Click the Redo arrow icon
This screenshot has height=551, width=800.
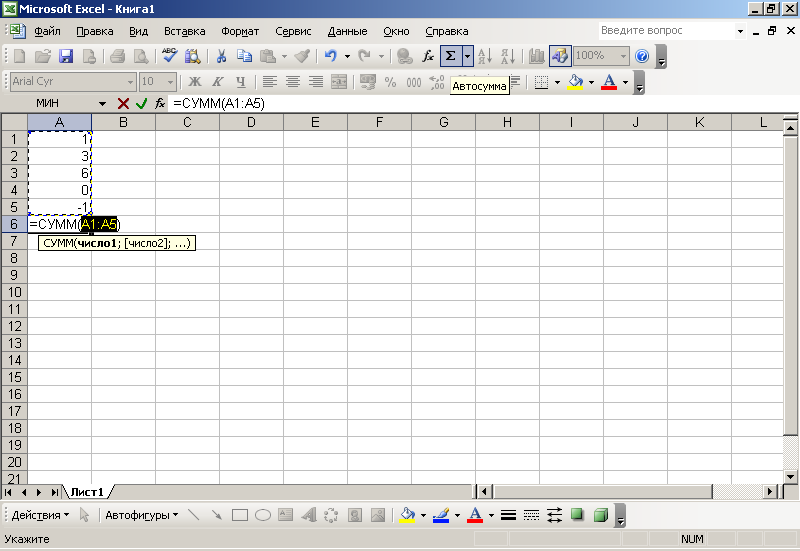(x=364, y=56)
